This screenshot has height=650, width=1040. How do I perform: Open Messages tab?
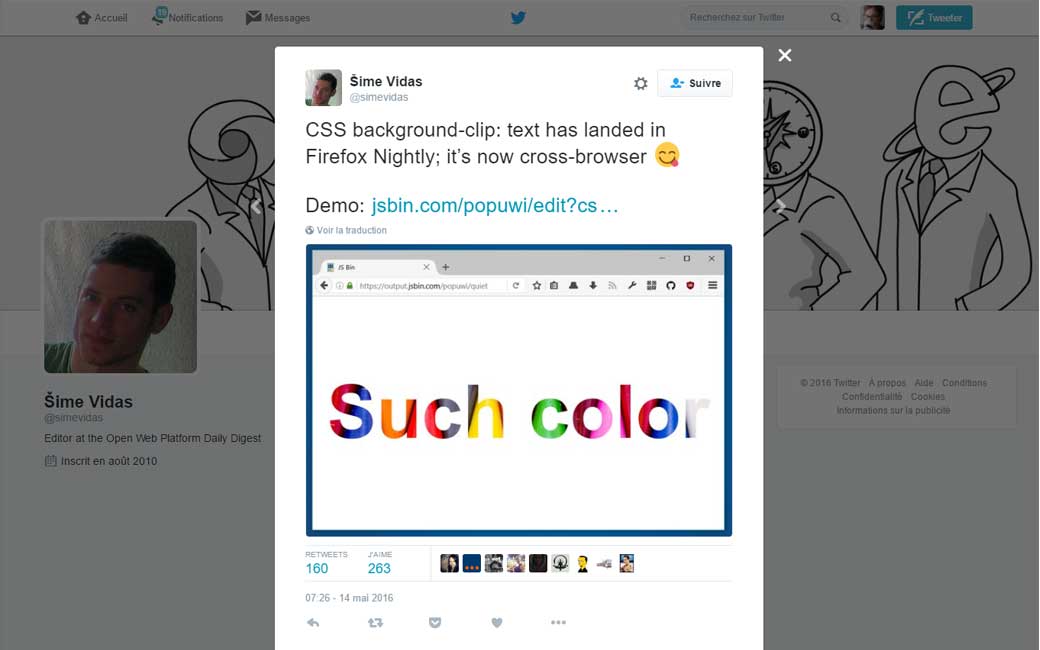coord(278,18)
